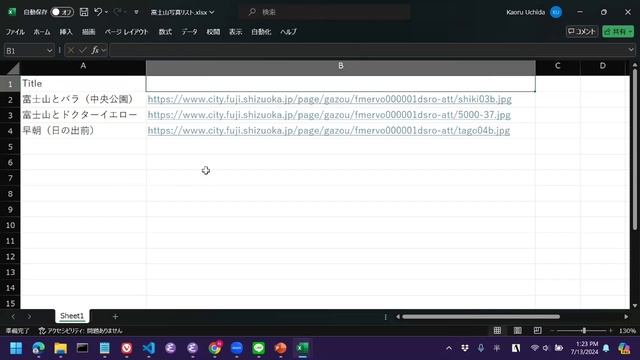Select row 5 header
The width and height of the screenshot is (640, 360).
click(x=10, y=147)
